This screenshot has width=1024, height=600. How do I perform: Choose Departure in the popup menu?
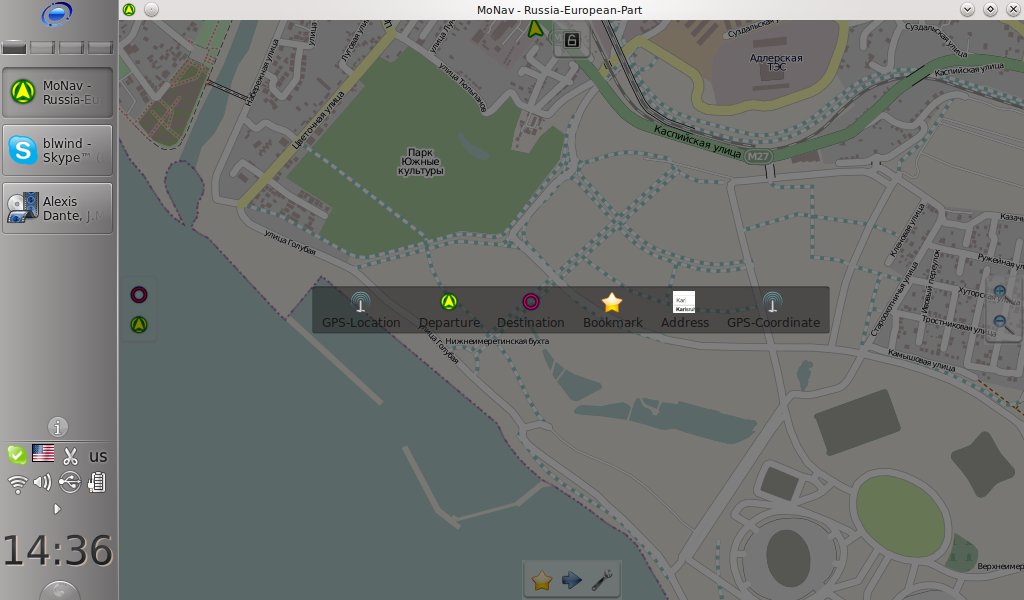pyautogui.click(x=449, y=311)
